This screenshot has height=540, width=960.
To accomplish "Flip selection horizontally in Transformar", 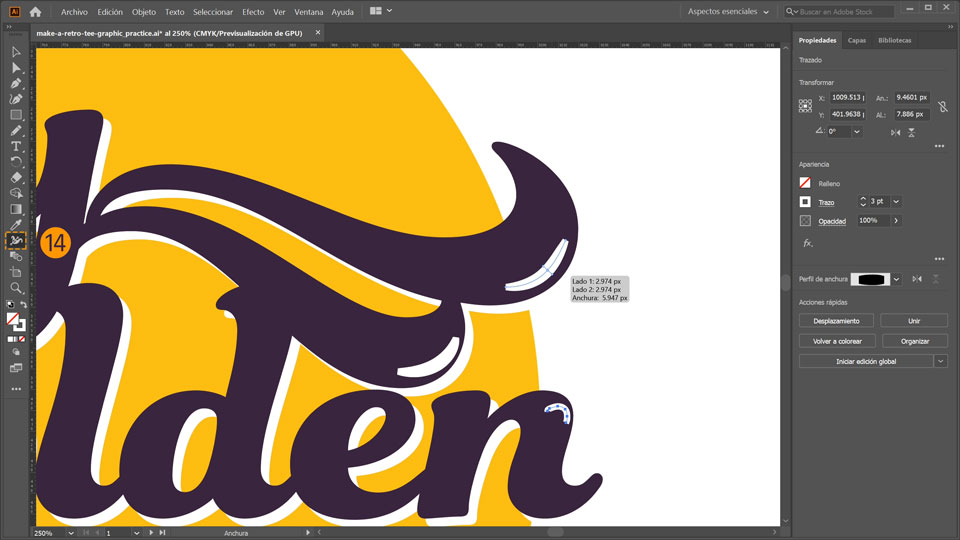I will (895, 132).
